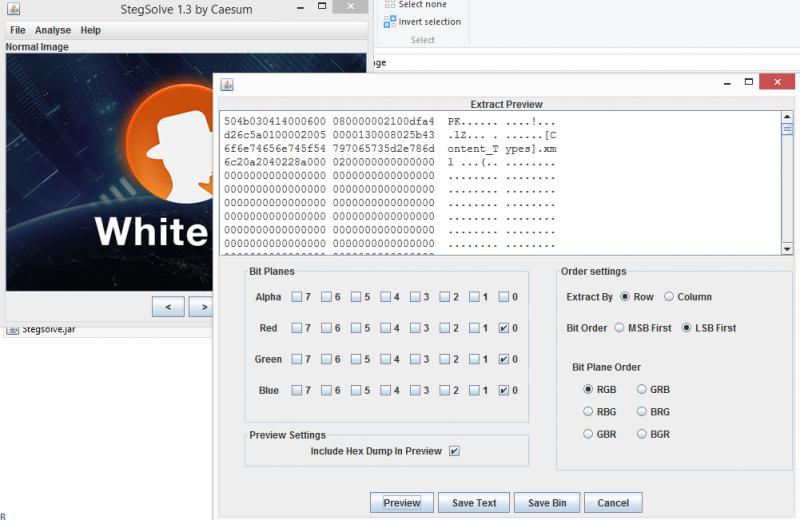Click Save Text button

coord(474,503)
